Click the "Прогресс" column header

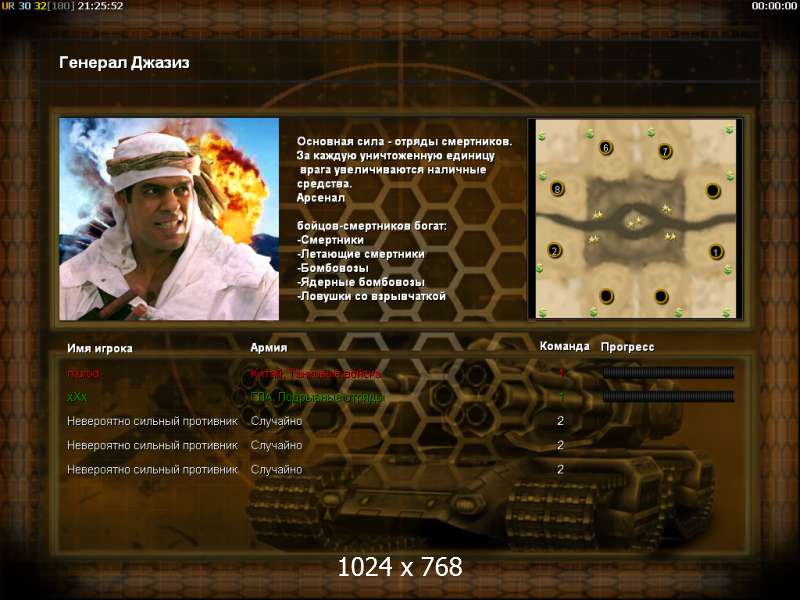pyautogui.click(x=628, y=347)
